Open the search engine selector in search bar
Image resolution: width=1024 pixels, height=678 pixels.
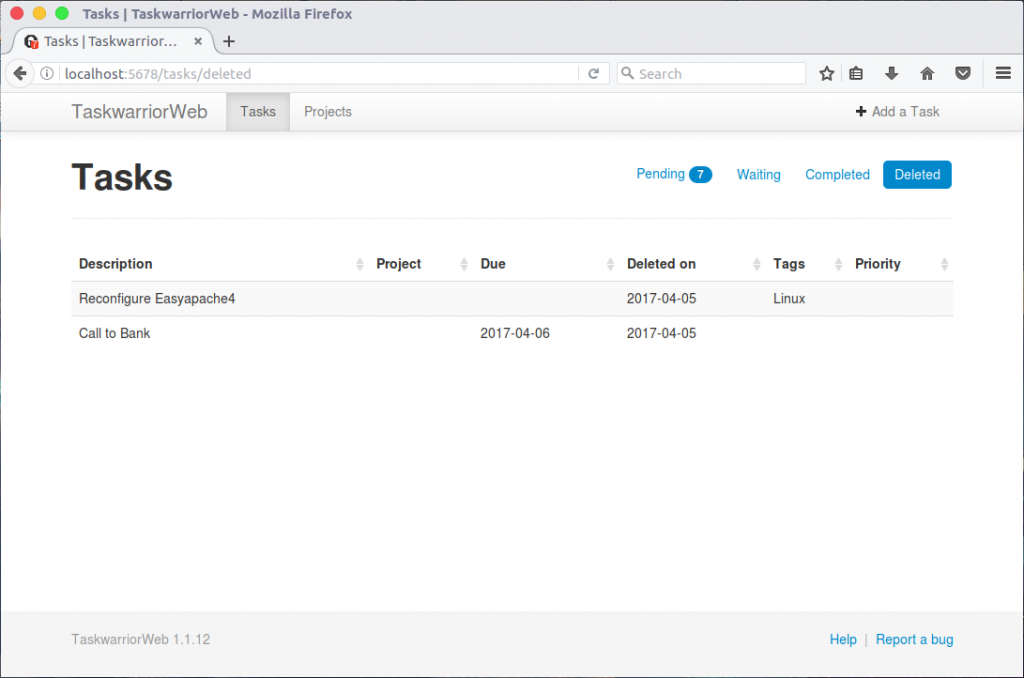coord(627,73)
